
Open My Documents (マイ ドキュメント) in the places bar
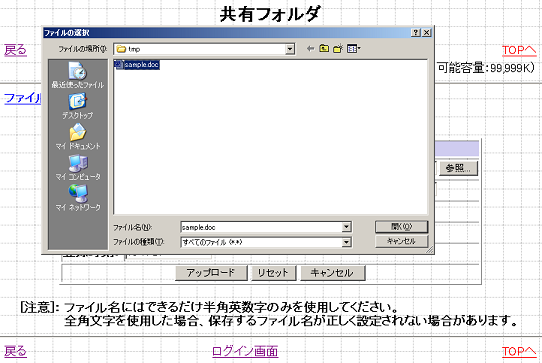click(x=78, y=137)
